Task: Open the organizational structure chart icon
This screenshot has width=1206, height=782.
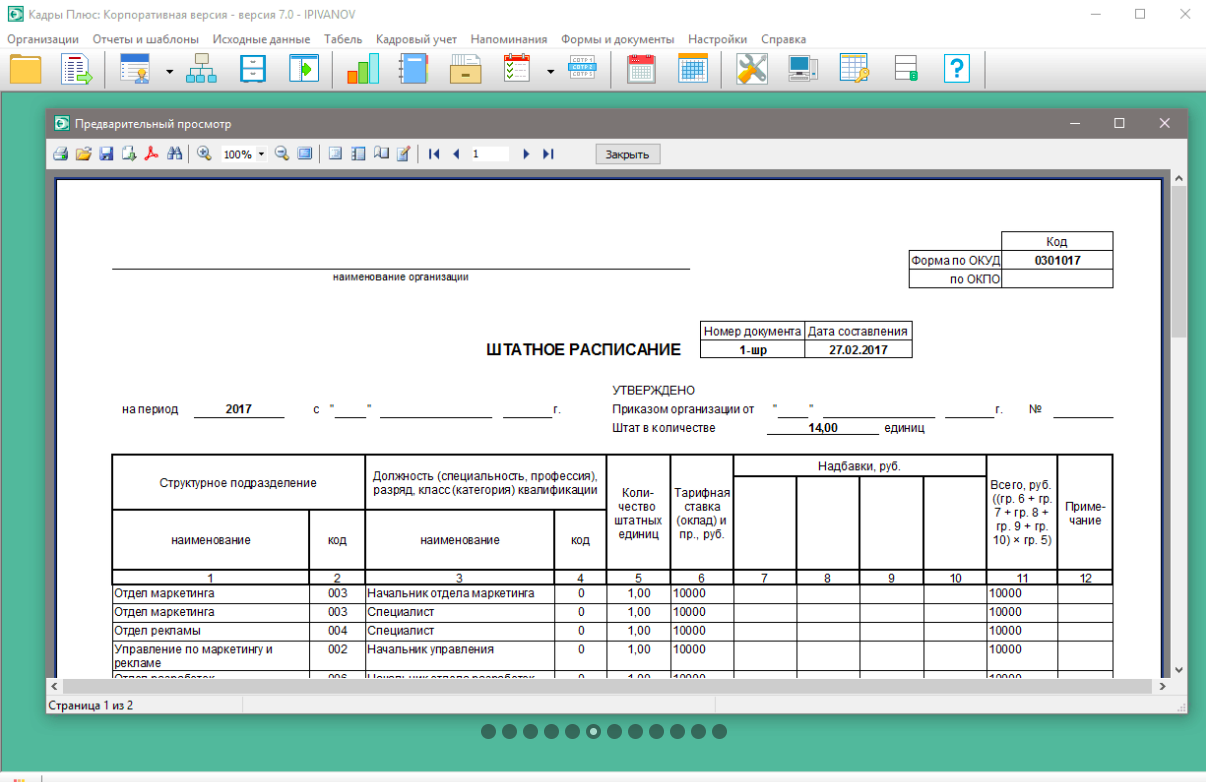Action: pyautogui.click(x=201, y=69)
